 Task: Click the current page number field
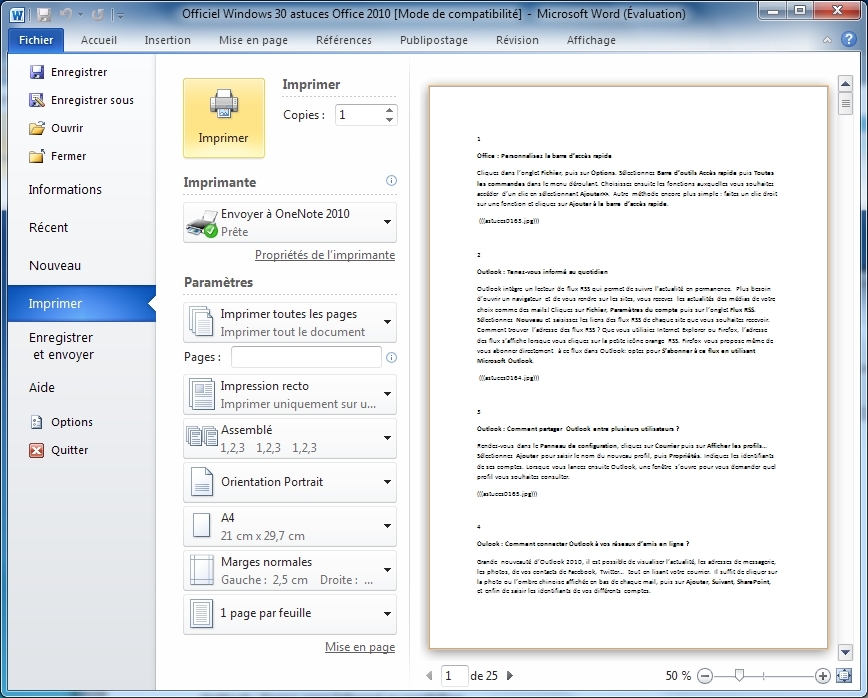454,676
